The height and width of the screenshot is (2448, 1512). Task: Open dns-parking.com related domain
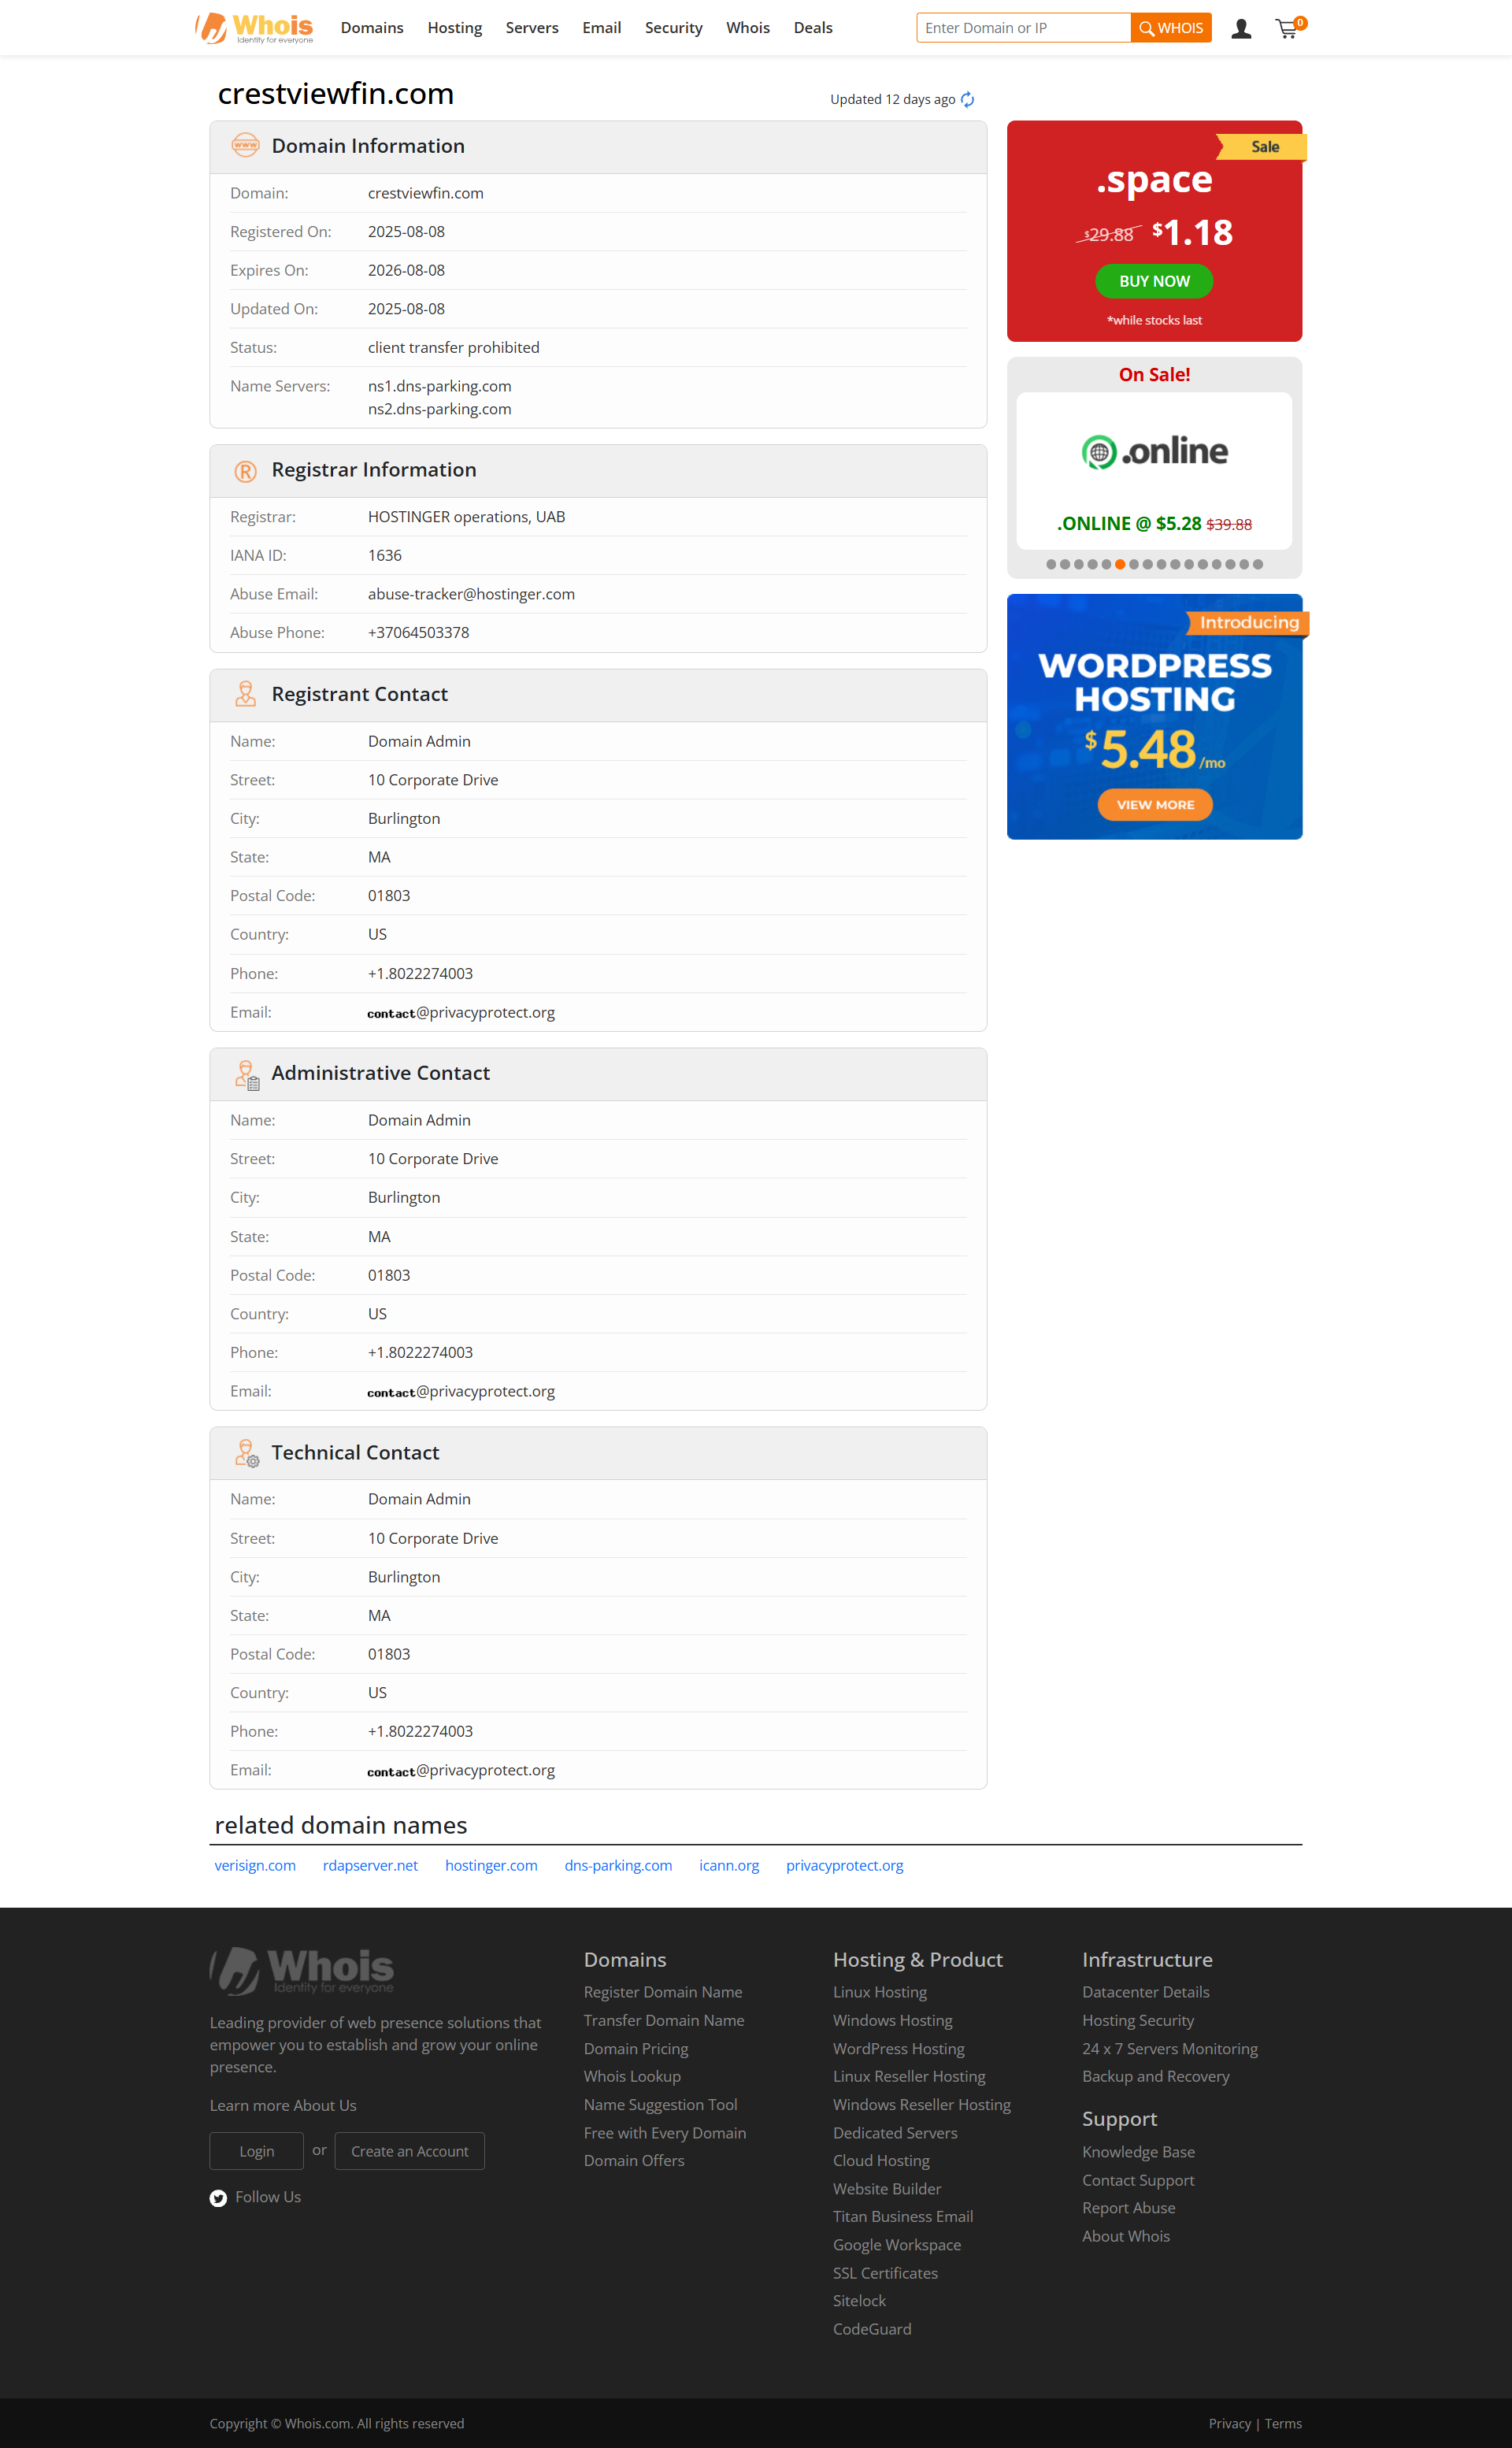[x=618, y=1865]
